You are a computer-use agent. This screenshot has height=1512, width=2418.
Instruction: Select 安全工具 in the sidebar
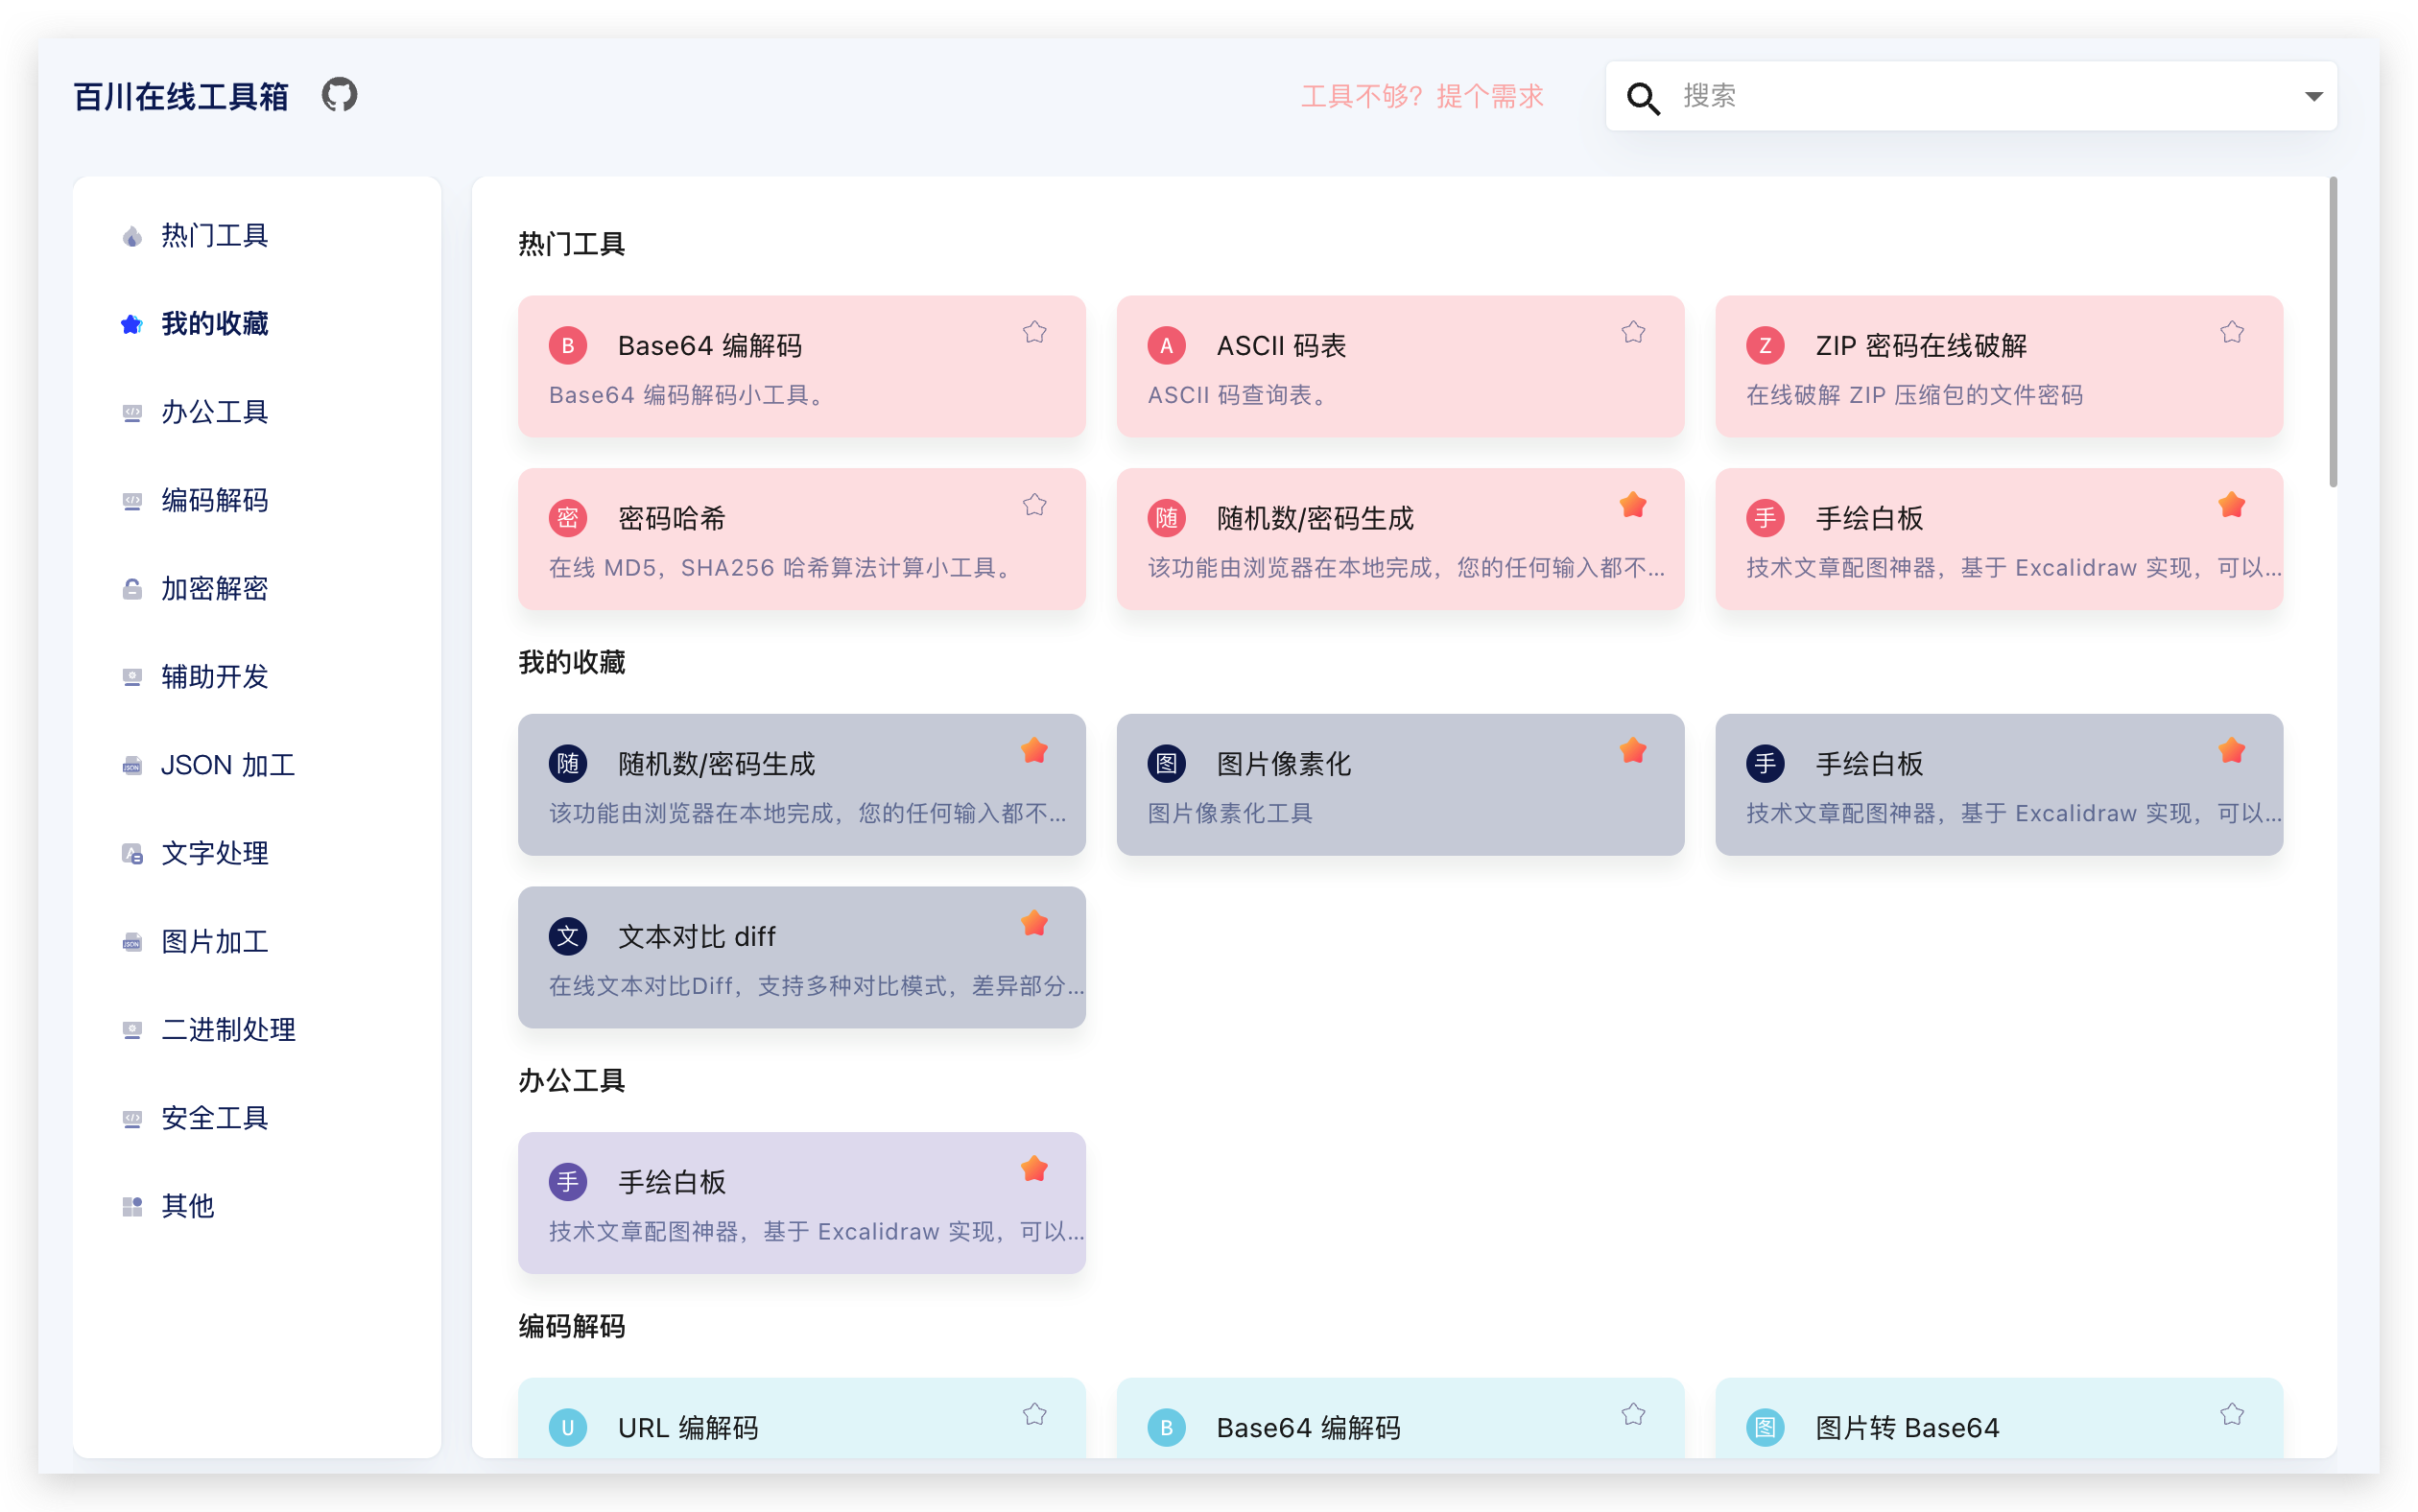pos(214,1118)
